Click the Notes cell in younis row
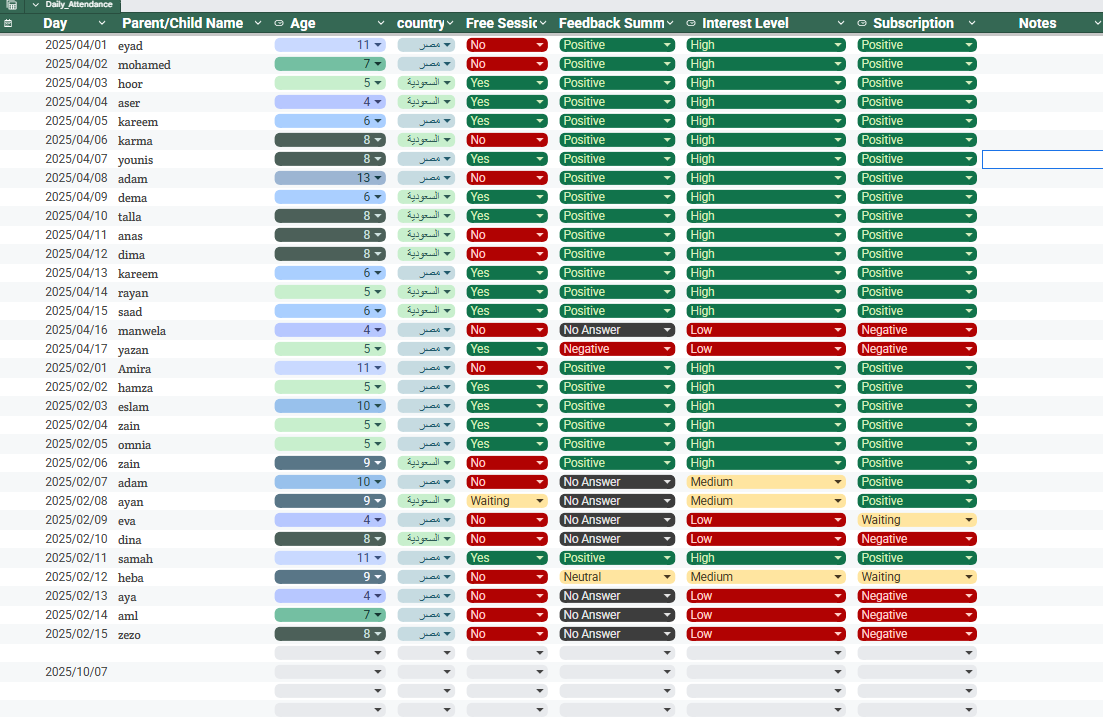Viewport: 1103px width, 717px height. click(1041, 160)
